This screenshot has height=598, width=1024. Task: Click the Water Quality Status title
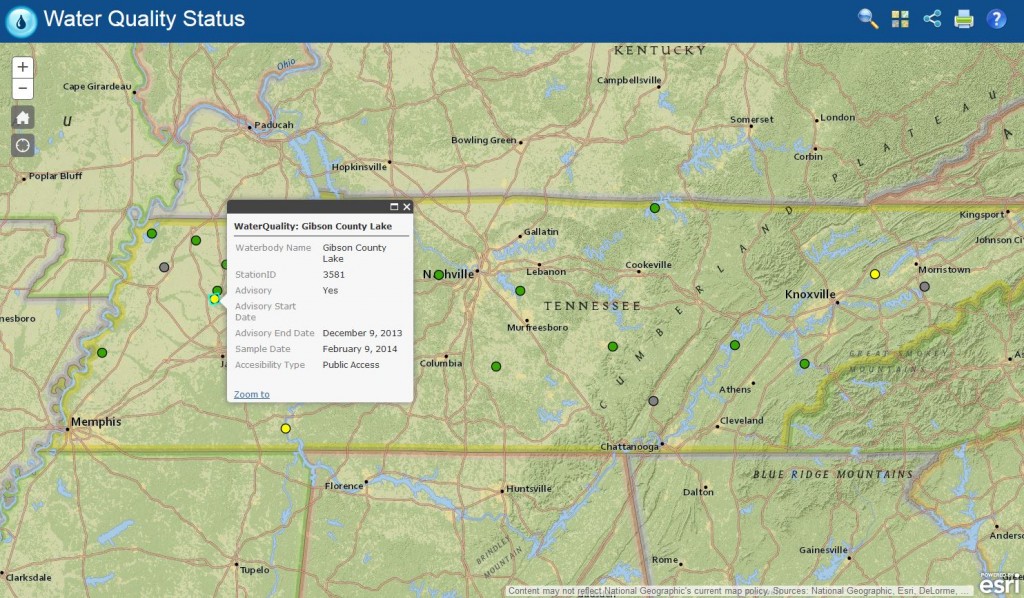144,19
